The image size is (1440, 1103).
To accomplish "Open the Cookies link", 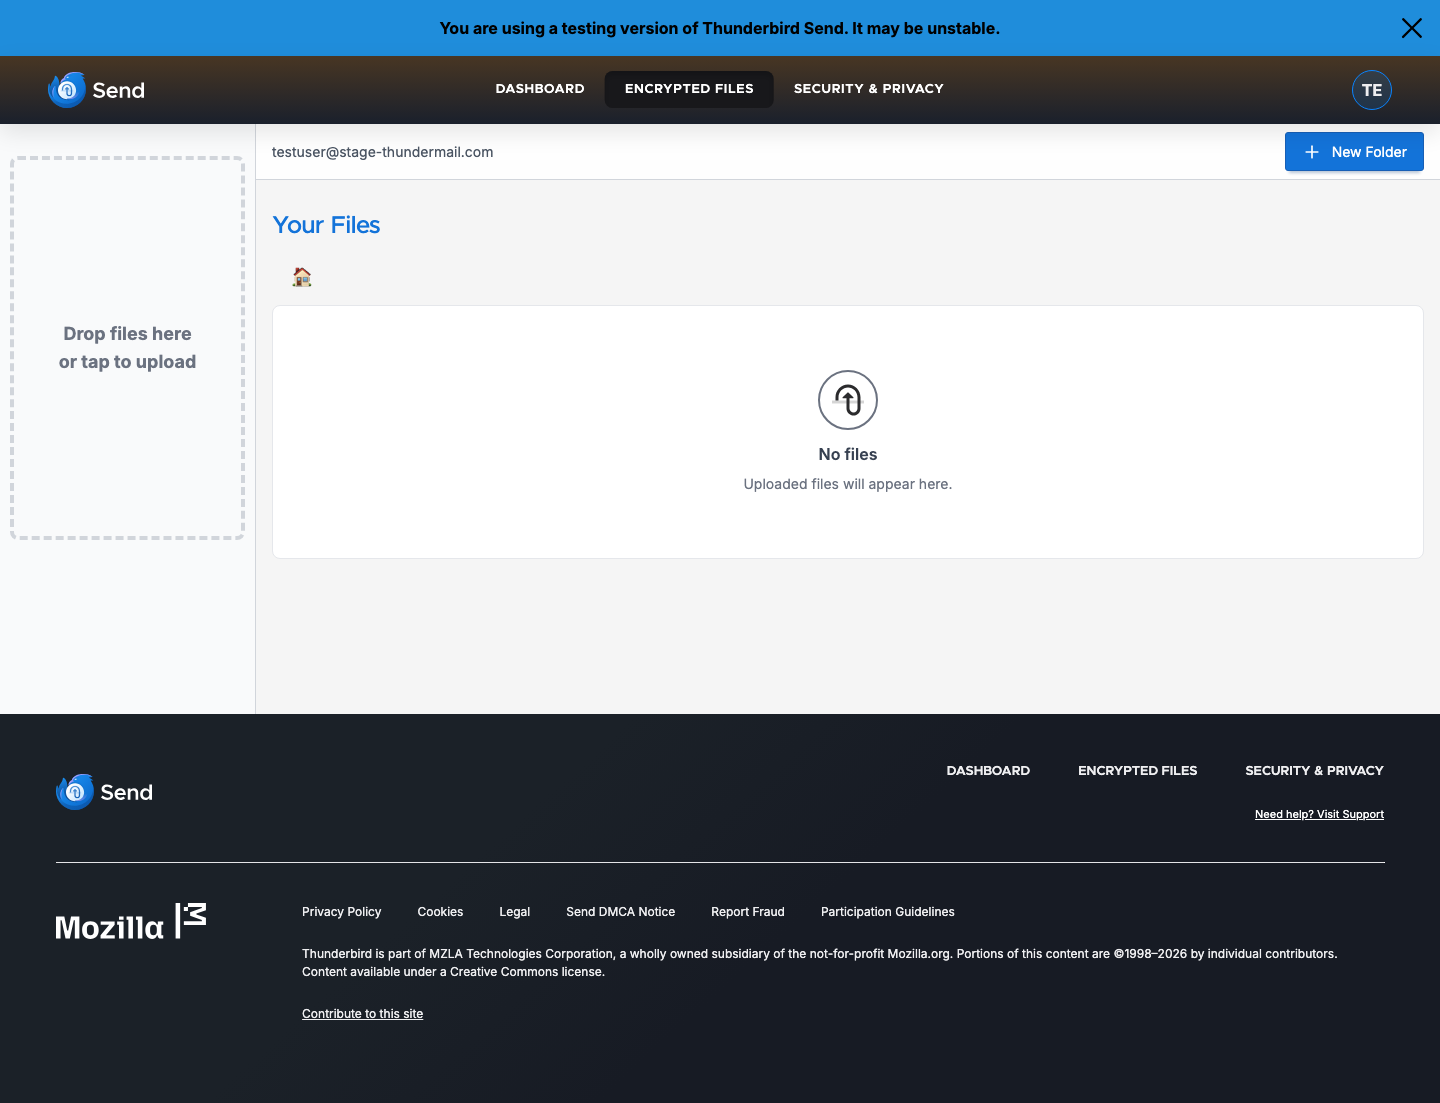I will (440, 912).
